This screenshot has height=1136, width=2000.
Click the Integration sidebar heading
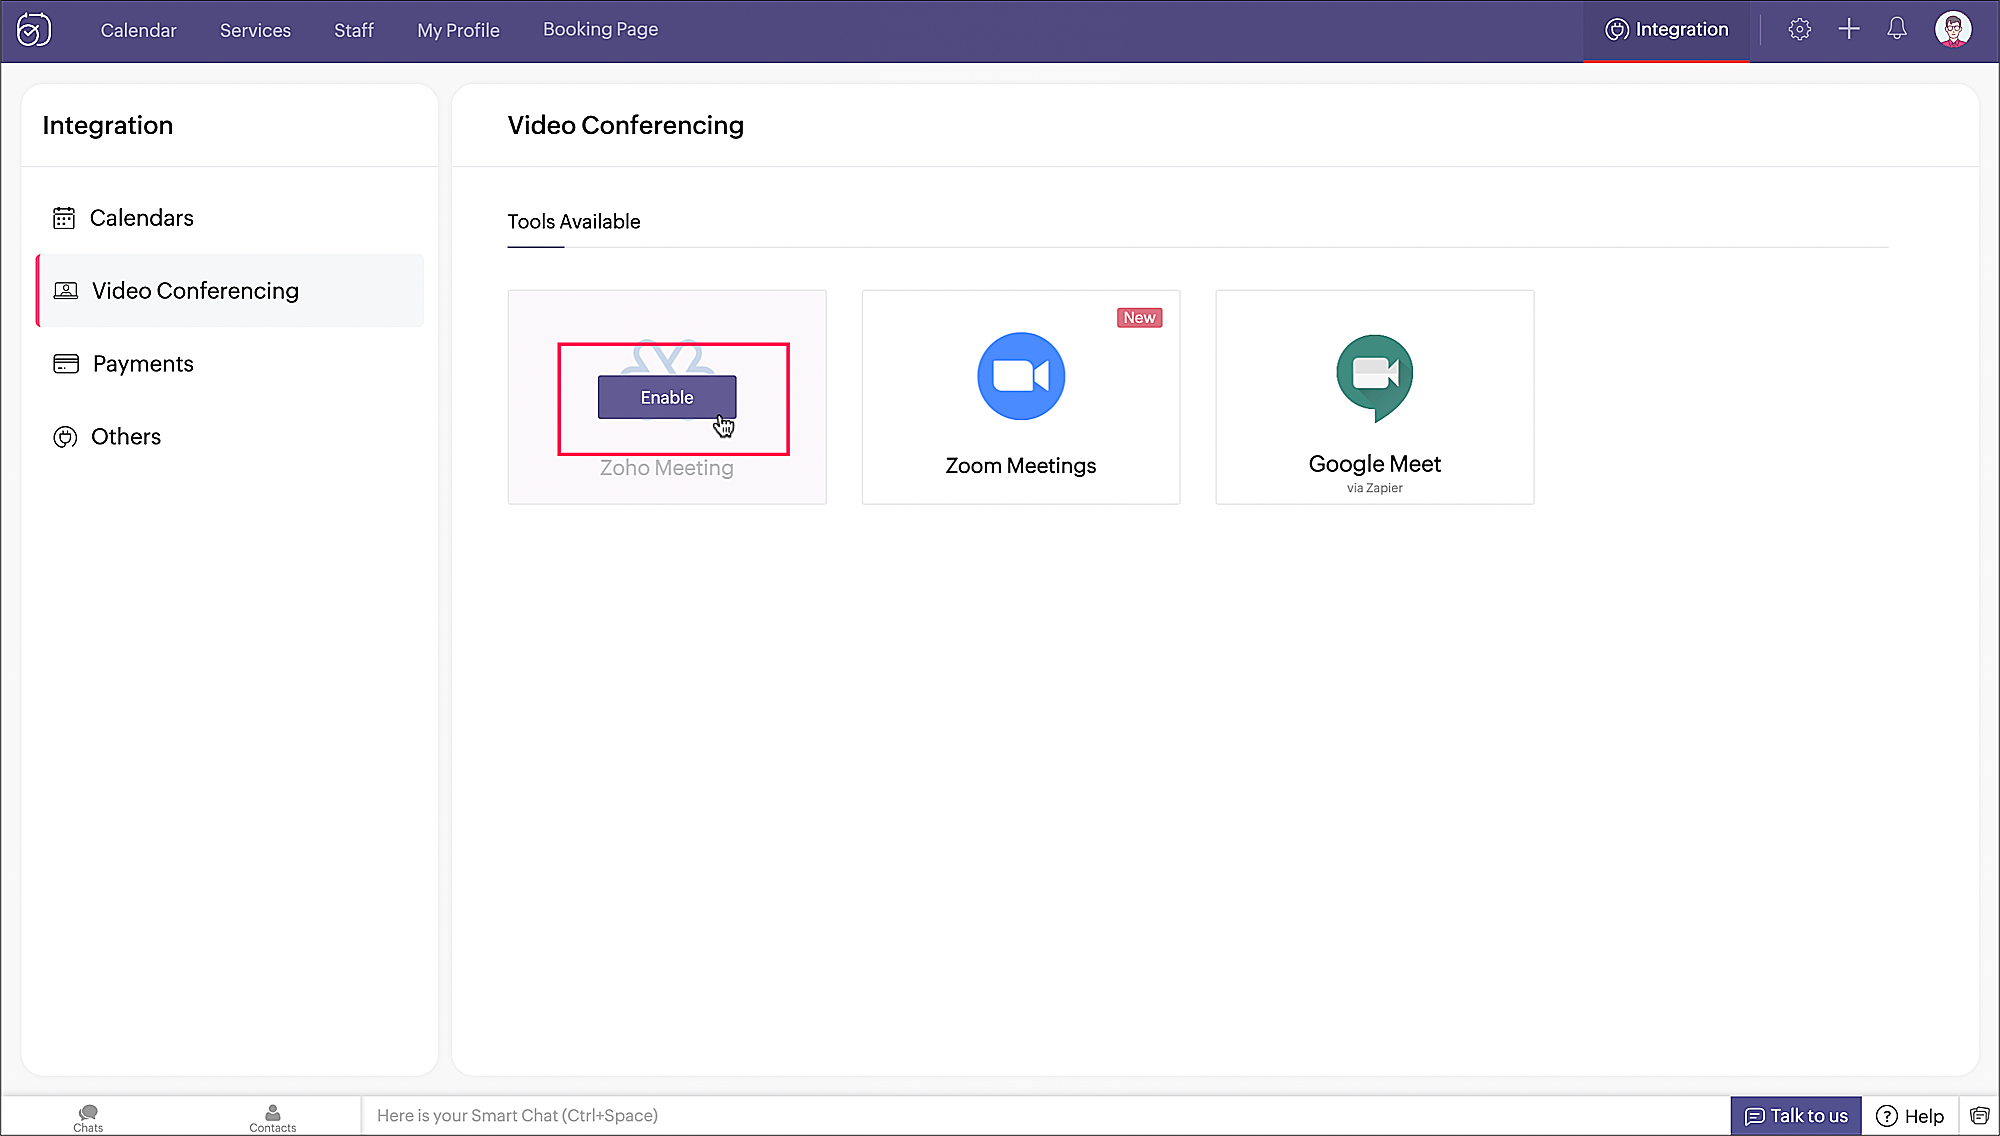(108, 125)
